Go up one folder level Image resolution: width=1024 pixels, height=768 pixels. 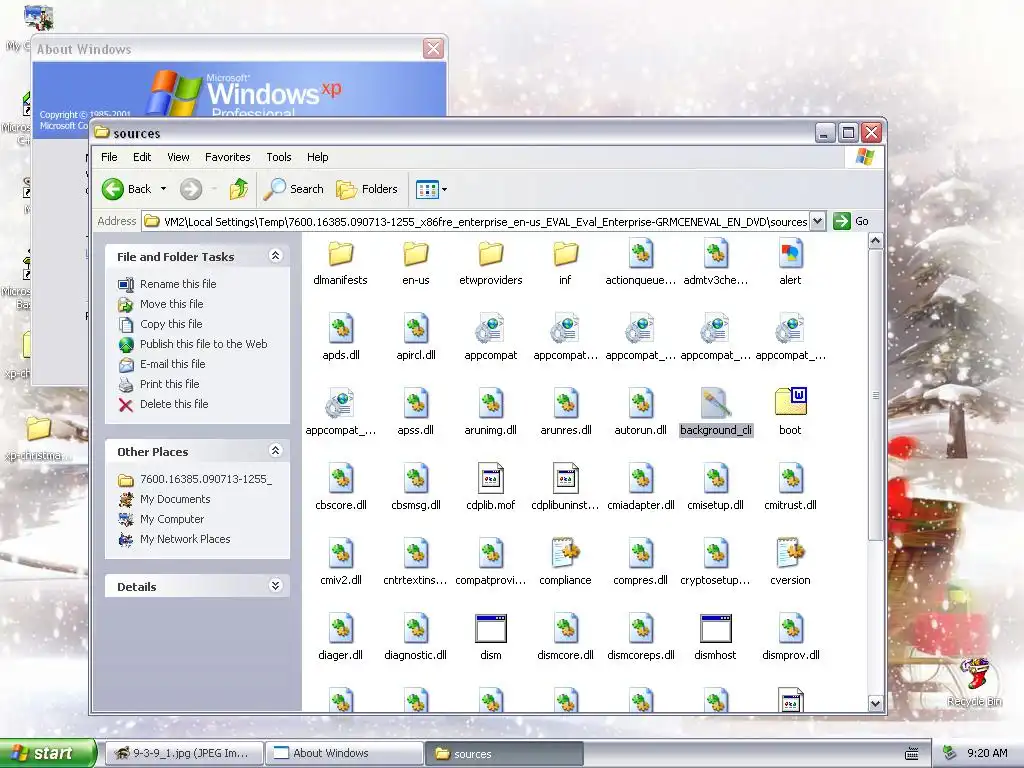click(x=238, y=189)
